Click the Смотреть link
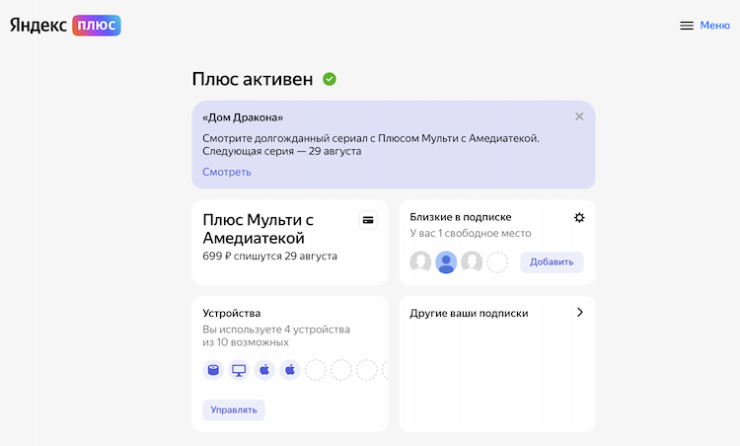 (227, 172)
